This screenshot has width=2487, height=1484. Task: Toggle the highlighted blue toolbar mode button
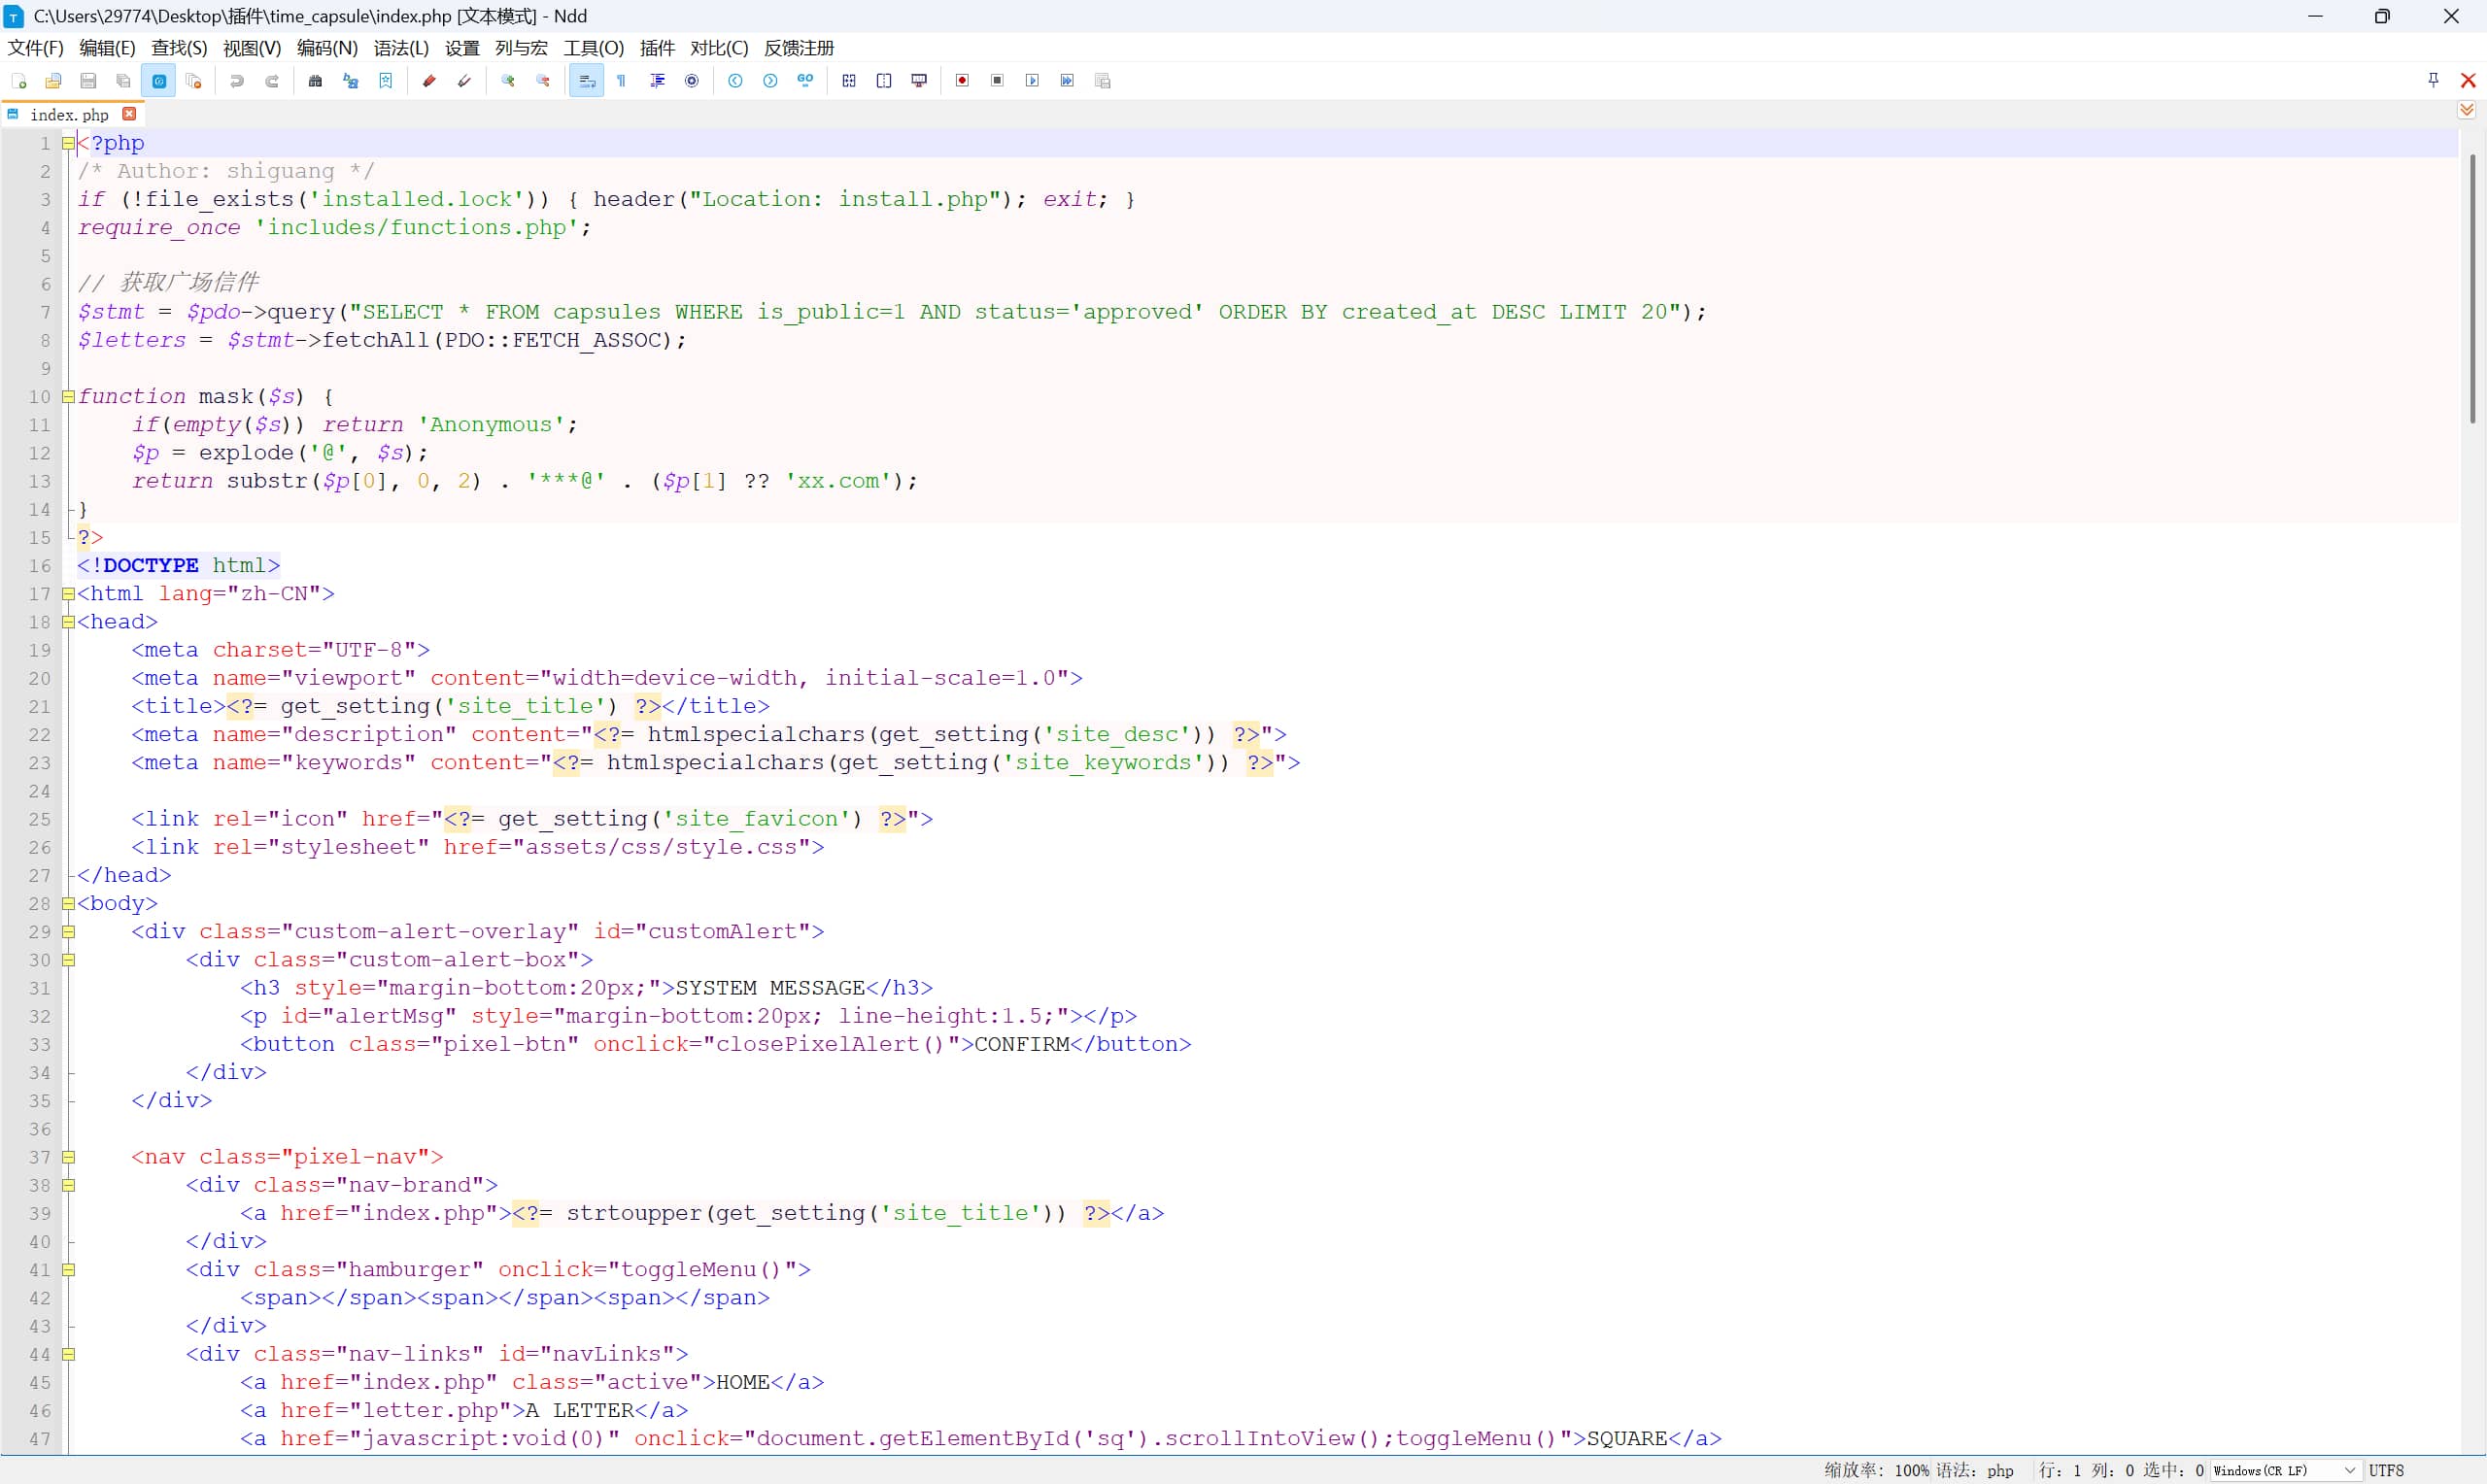(x=159, y=81)
